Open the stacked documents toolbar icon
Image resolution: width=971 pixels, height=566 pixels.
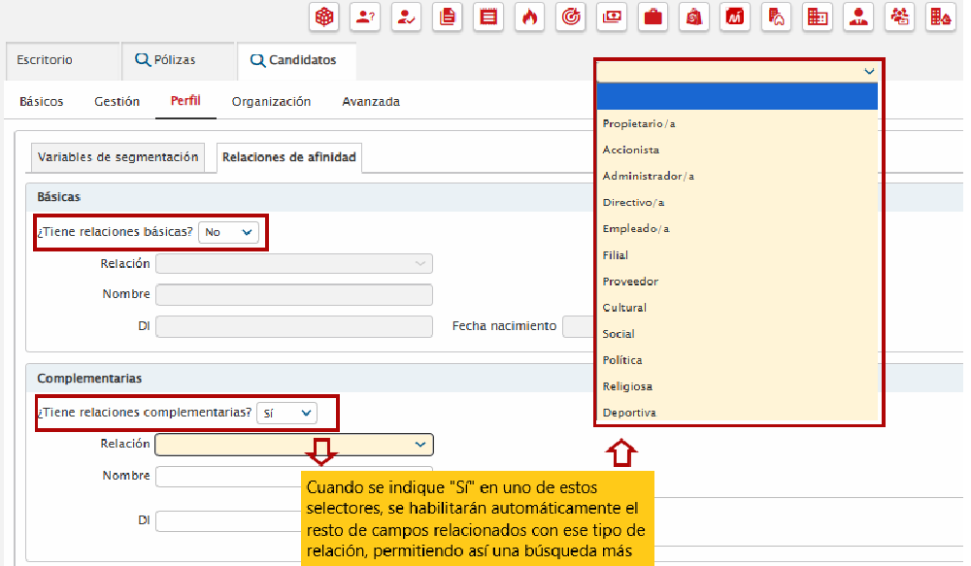coord(447,17)
